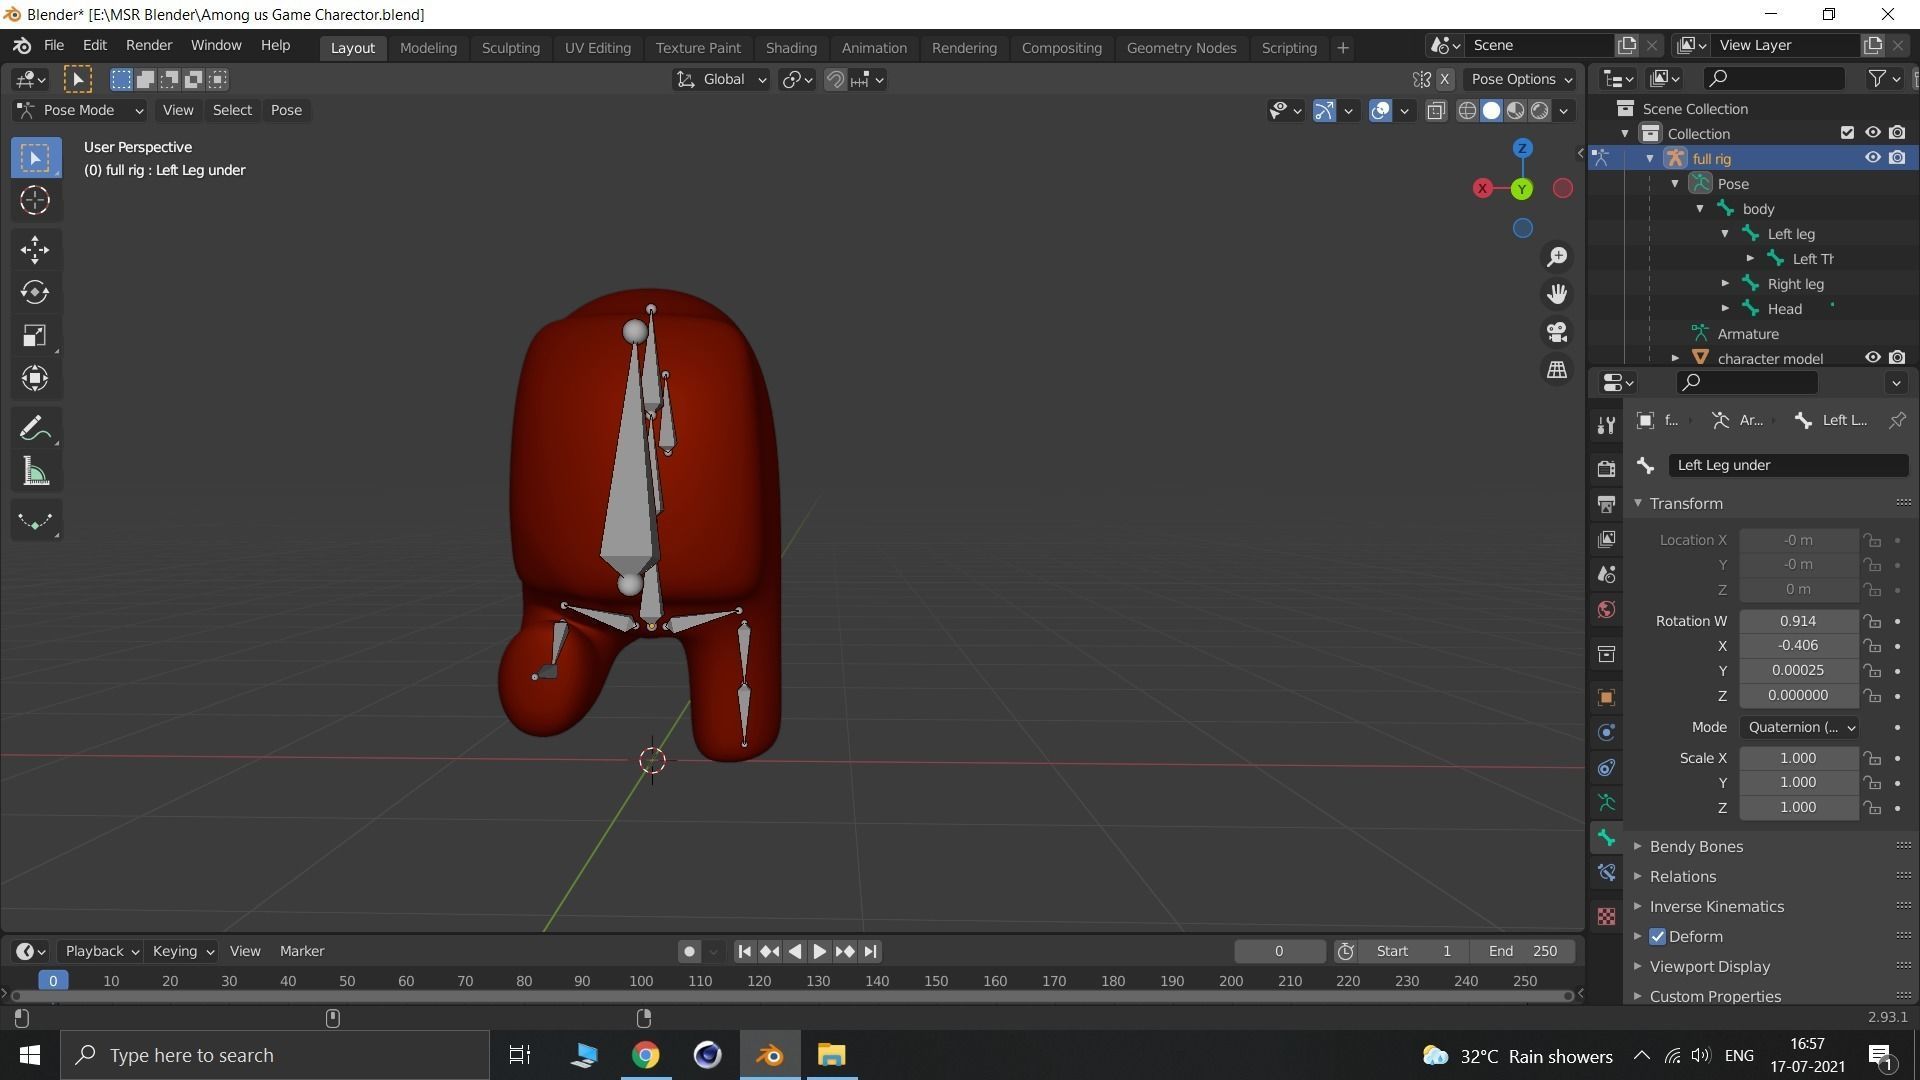The height and width of the screenshot is (1080, 1920).
Task: Select the Select Box tool
Action: tap(36, 158)
